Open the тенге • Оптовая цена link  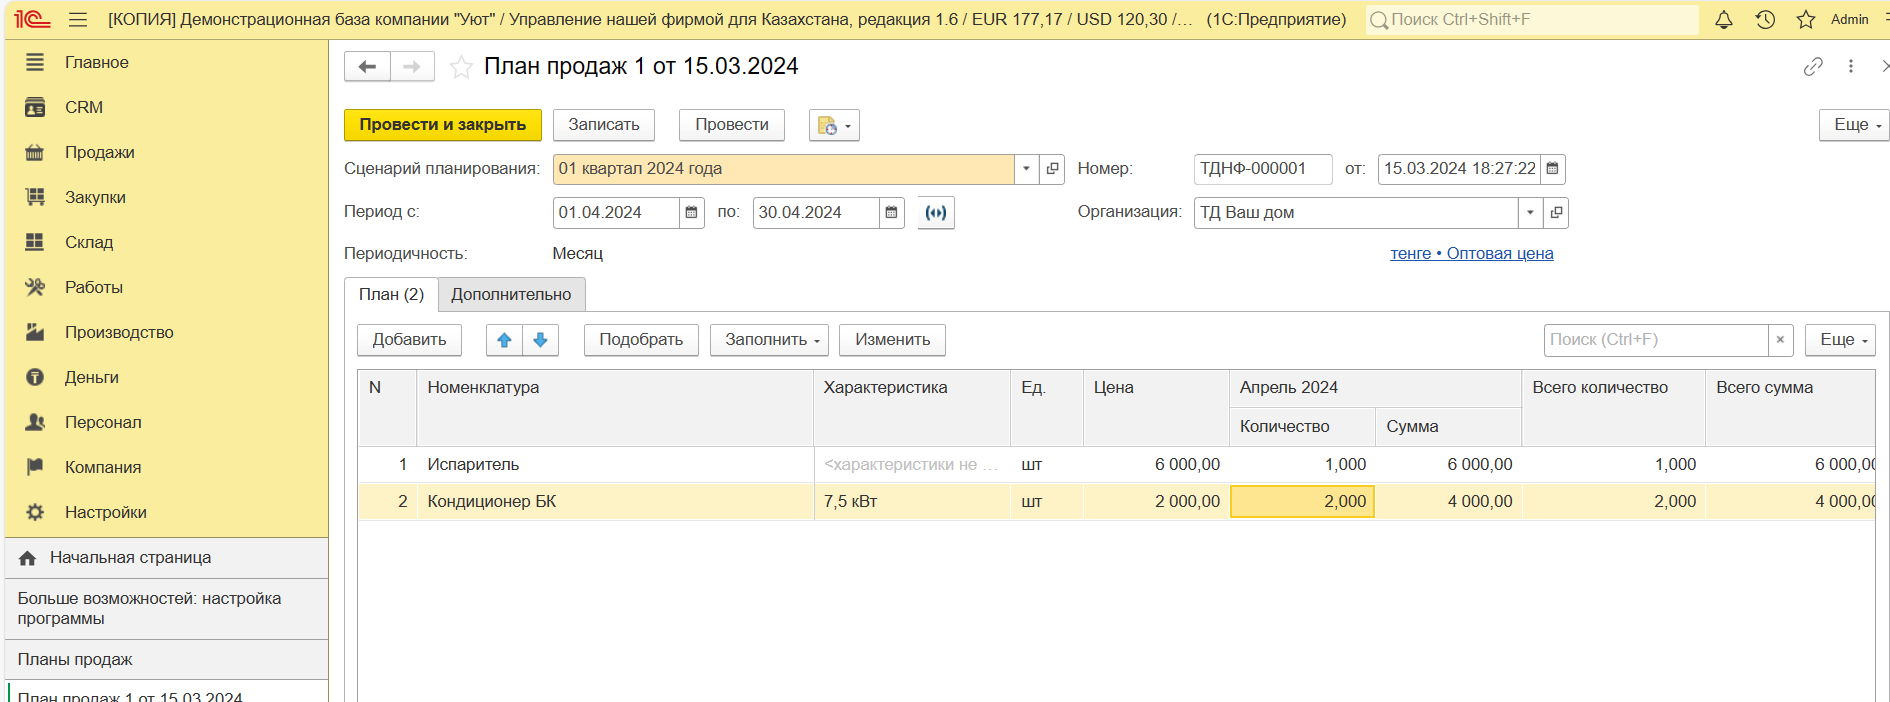point(1471,254)
